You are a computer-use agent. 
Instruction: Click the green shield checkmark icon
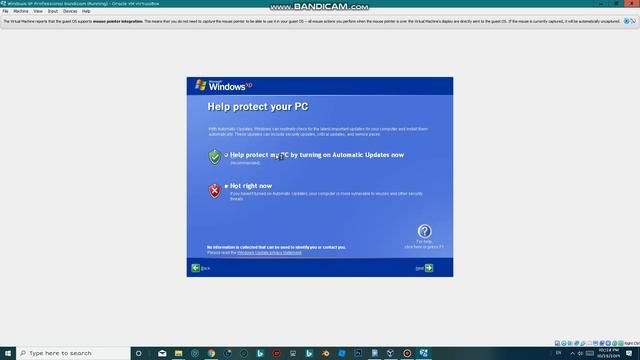pos(215,157)
